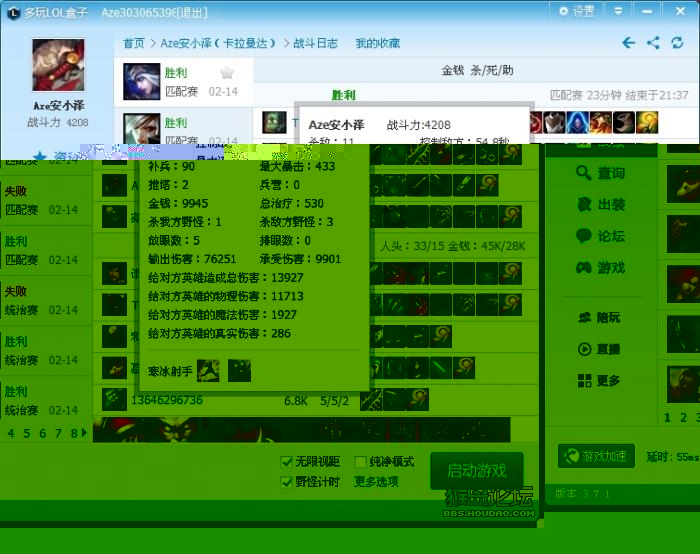Click the 输出伤害:76251 stat in tooltip

pos(192,259)
